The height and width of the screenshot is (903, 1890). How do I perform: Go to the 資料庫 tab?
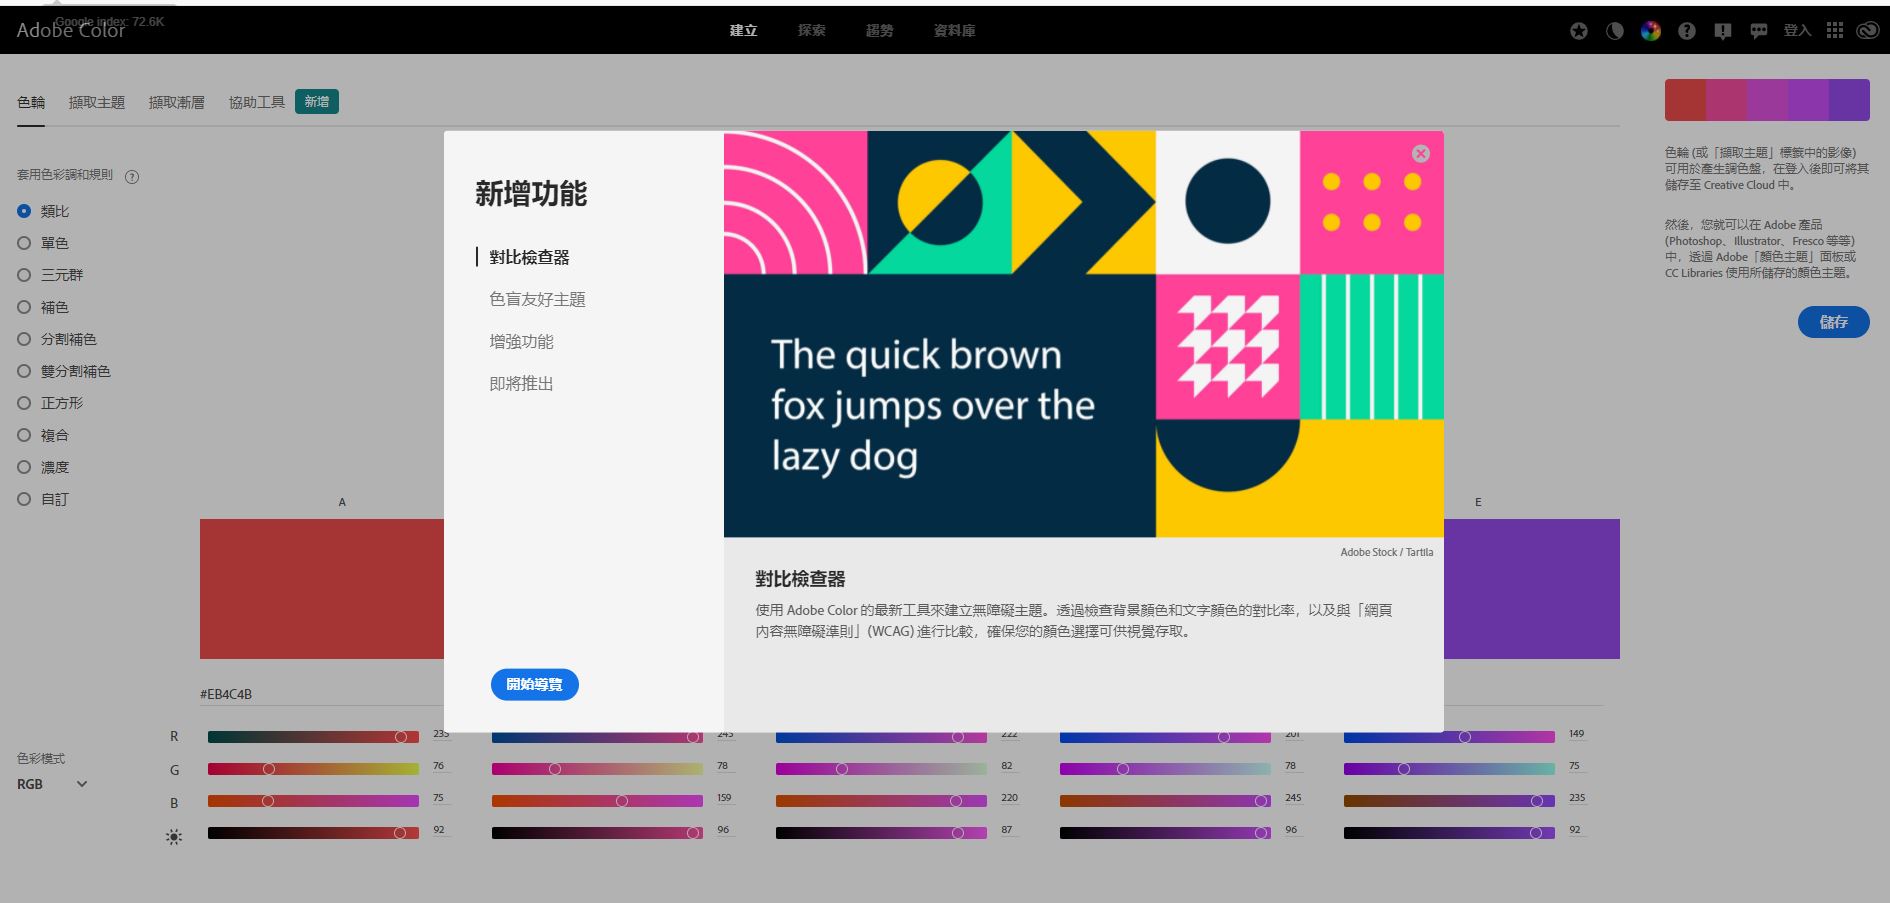[955, 31]
